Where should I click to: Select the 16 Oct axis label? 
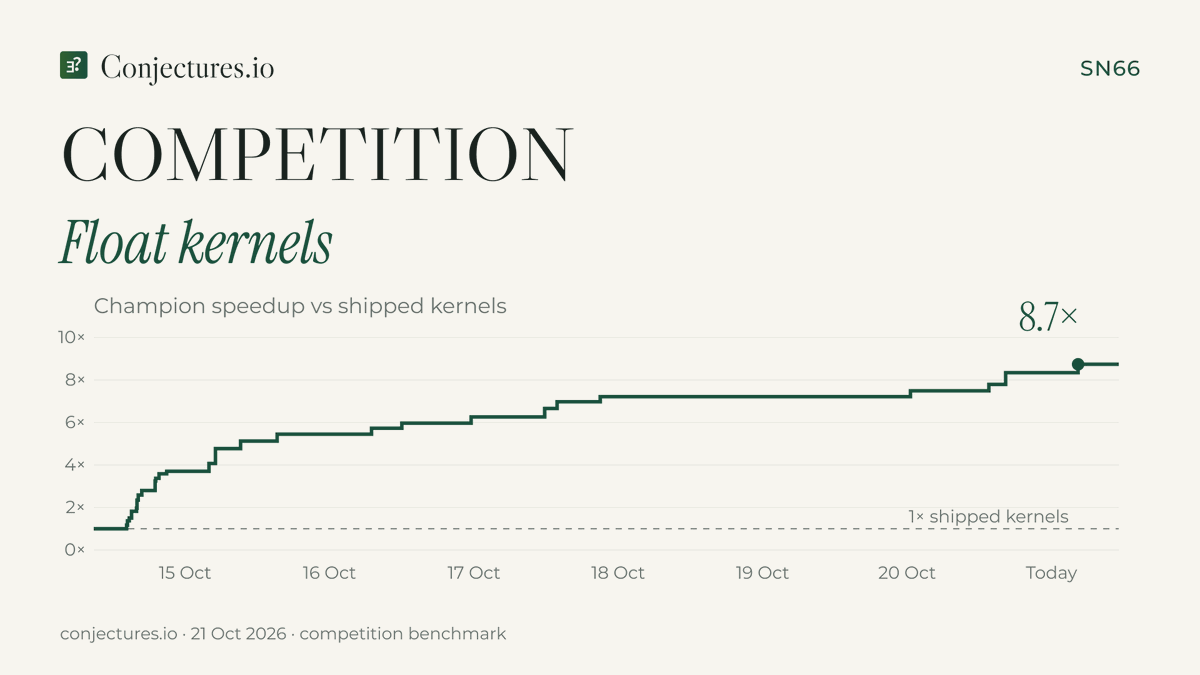pyautogui.click(x=329, y=573)
